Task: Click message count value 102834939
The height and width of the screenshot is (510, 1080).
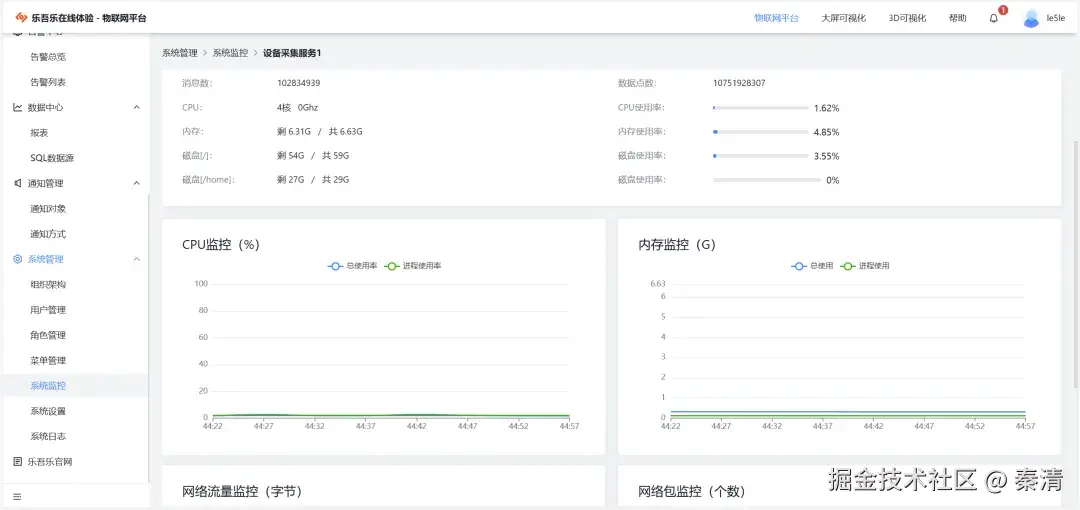Action: click(299, 83)
